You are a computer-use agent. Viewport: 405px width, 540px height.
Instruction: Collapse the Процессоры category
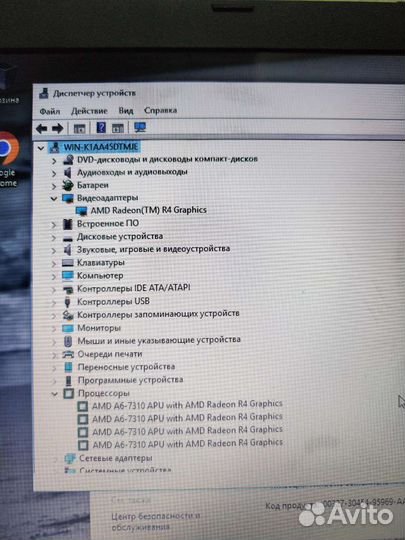[54, 394]
